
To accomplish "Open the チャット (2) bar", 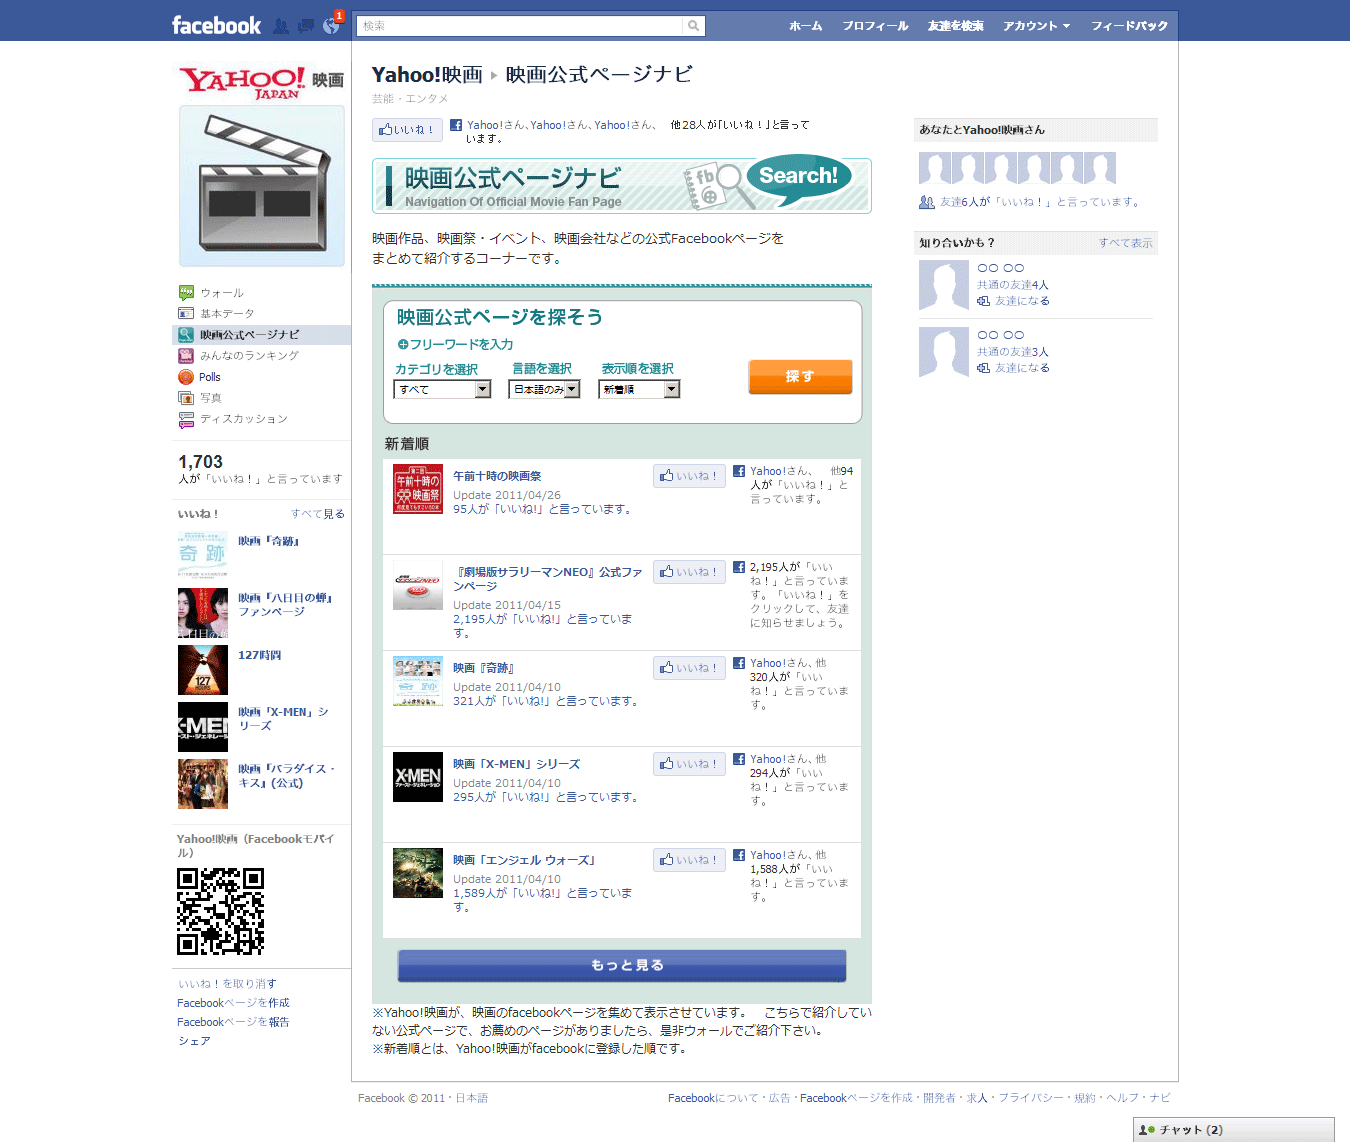I will click(1234, 1130).
